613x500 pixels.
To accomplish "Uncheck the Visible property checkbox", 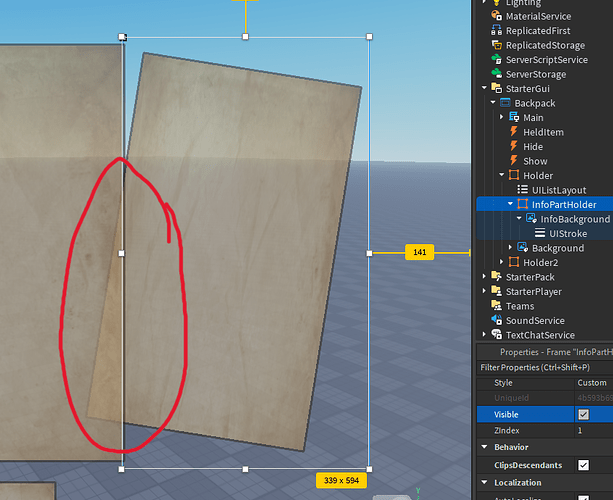I will (x=583, y=414).
